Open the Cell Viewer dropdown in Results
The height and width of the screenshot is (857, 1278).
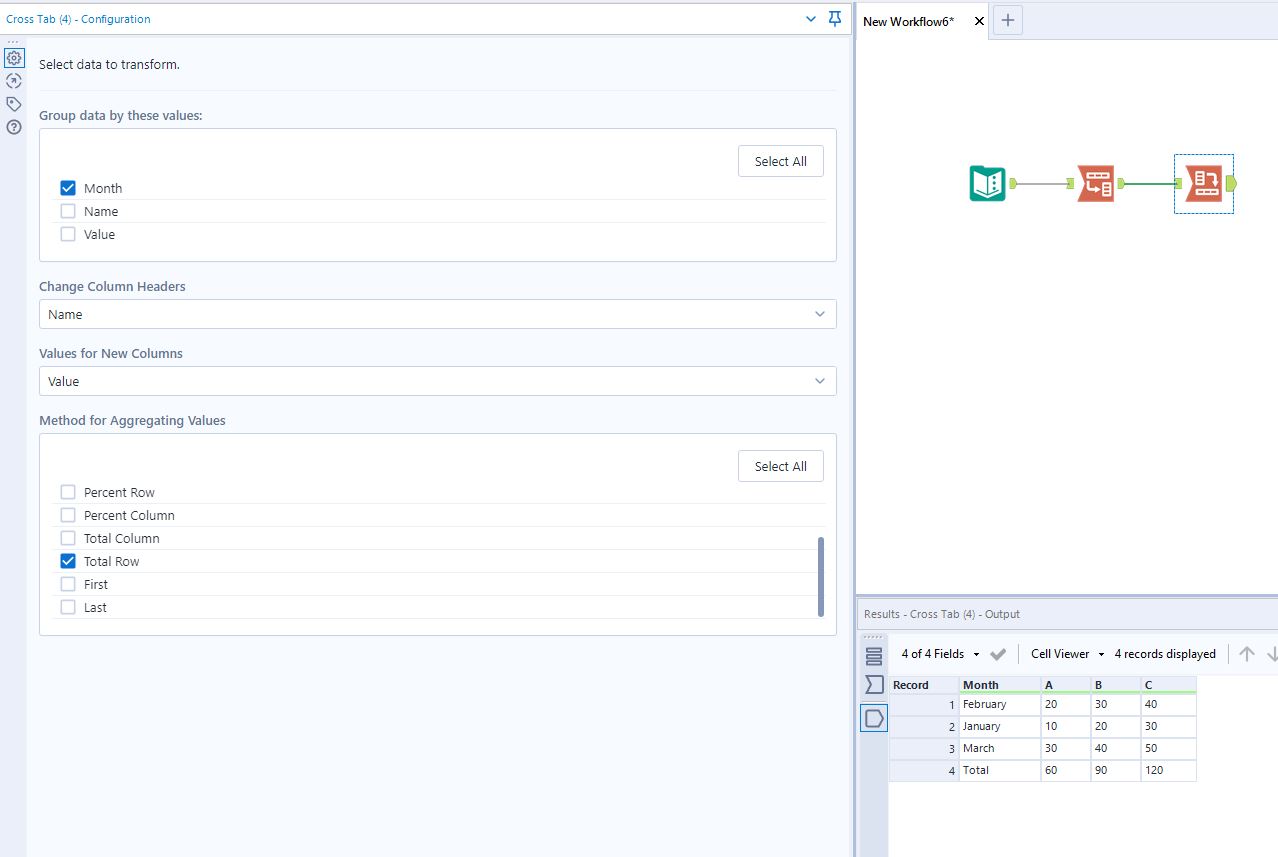coord(1066,653)
